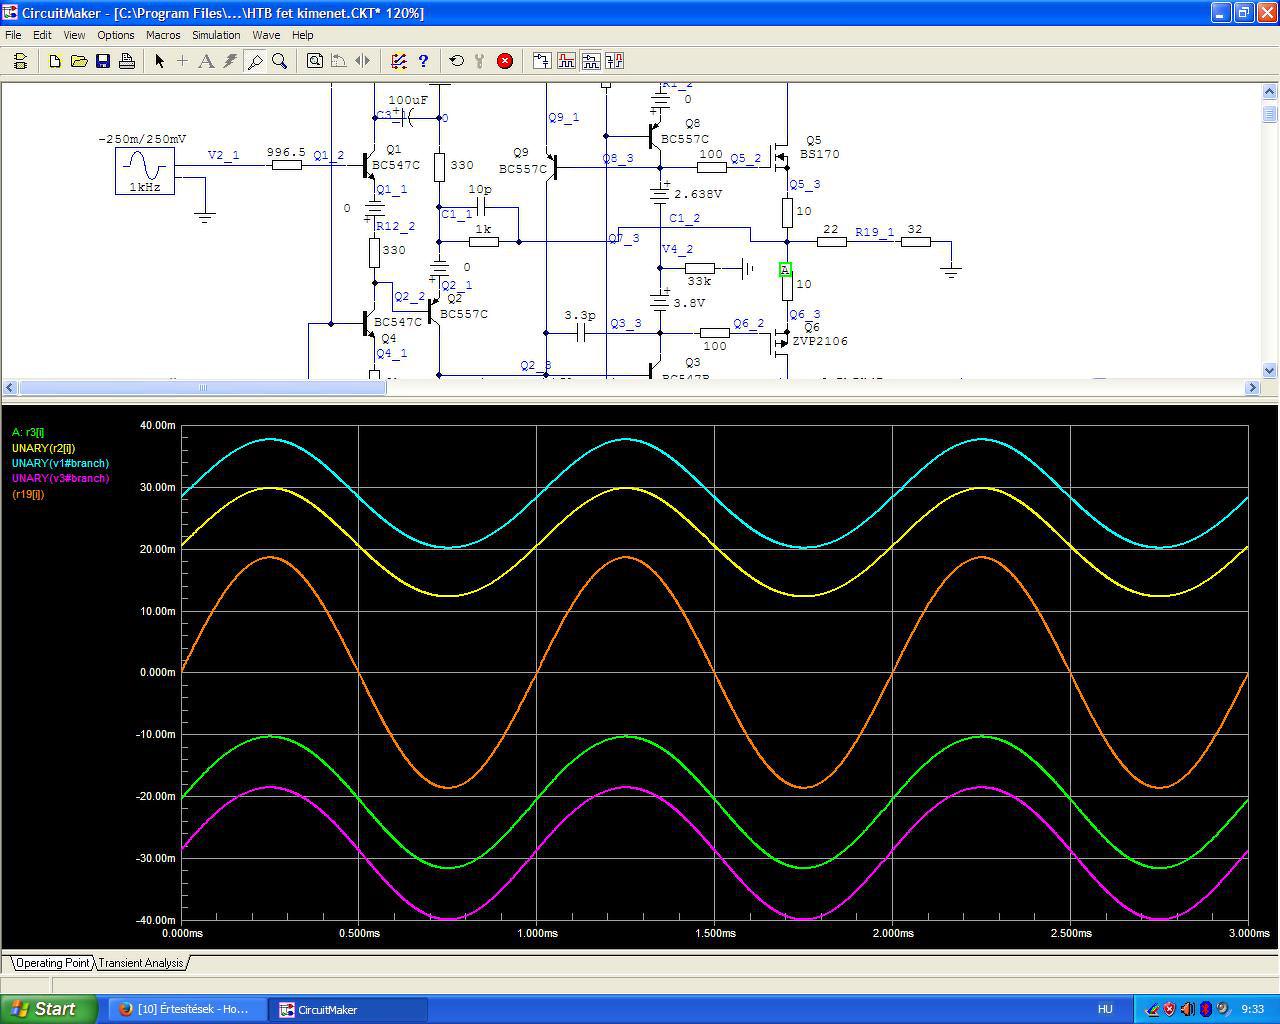Open the Wave menu

click(x=266, y=35)
